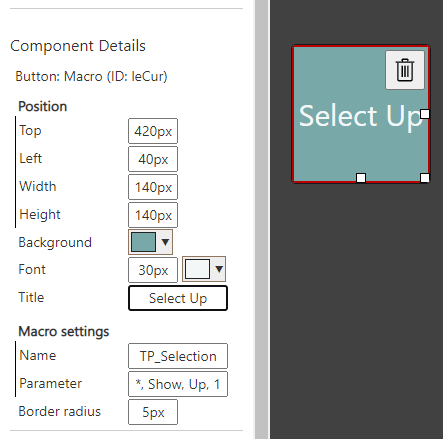Edit the Top position field
Image resolution: width=443 pixels, height=439 pixels.
point(153,131)
